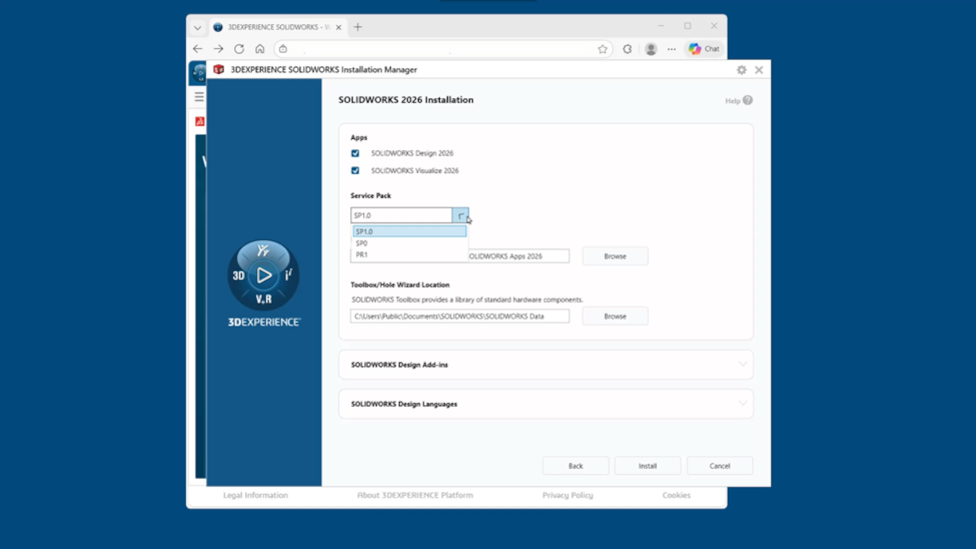This screenshot has width=976, height=549.
Task: Select SP0 from the service pack list
Action: (362, 243)
